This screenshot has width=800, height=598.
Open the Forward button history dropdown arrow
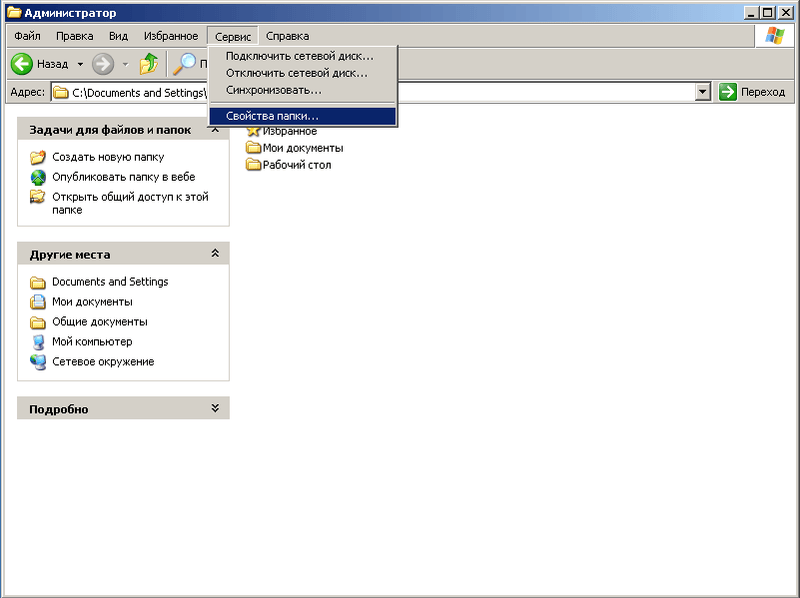(126, 64)
